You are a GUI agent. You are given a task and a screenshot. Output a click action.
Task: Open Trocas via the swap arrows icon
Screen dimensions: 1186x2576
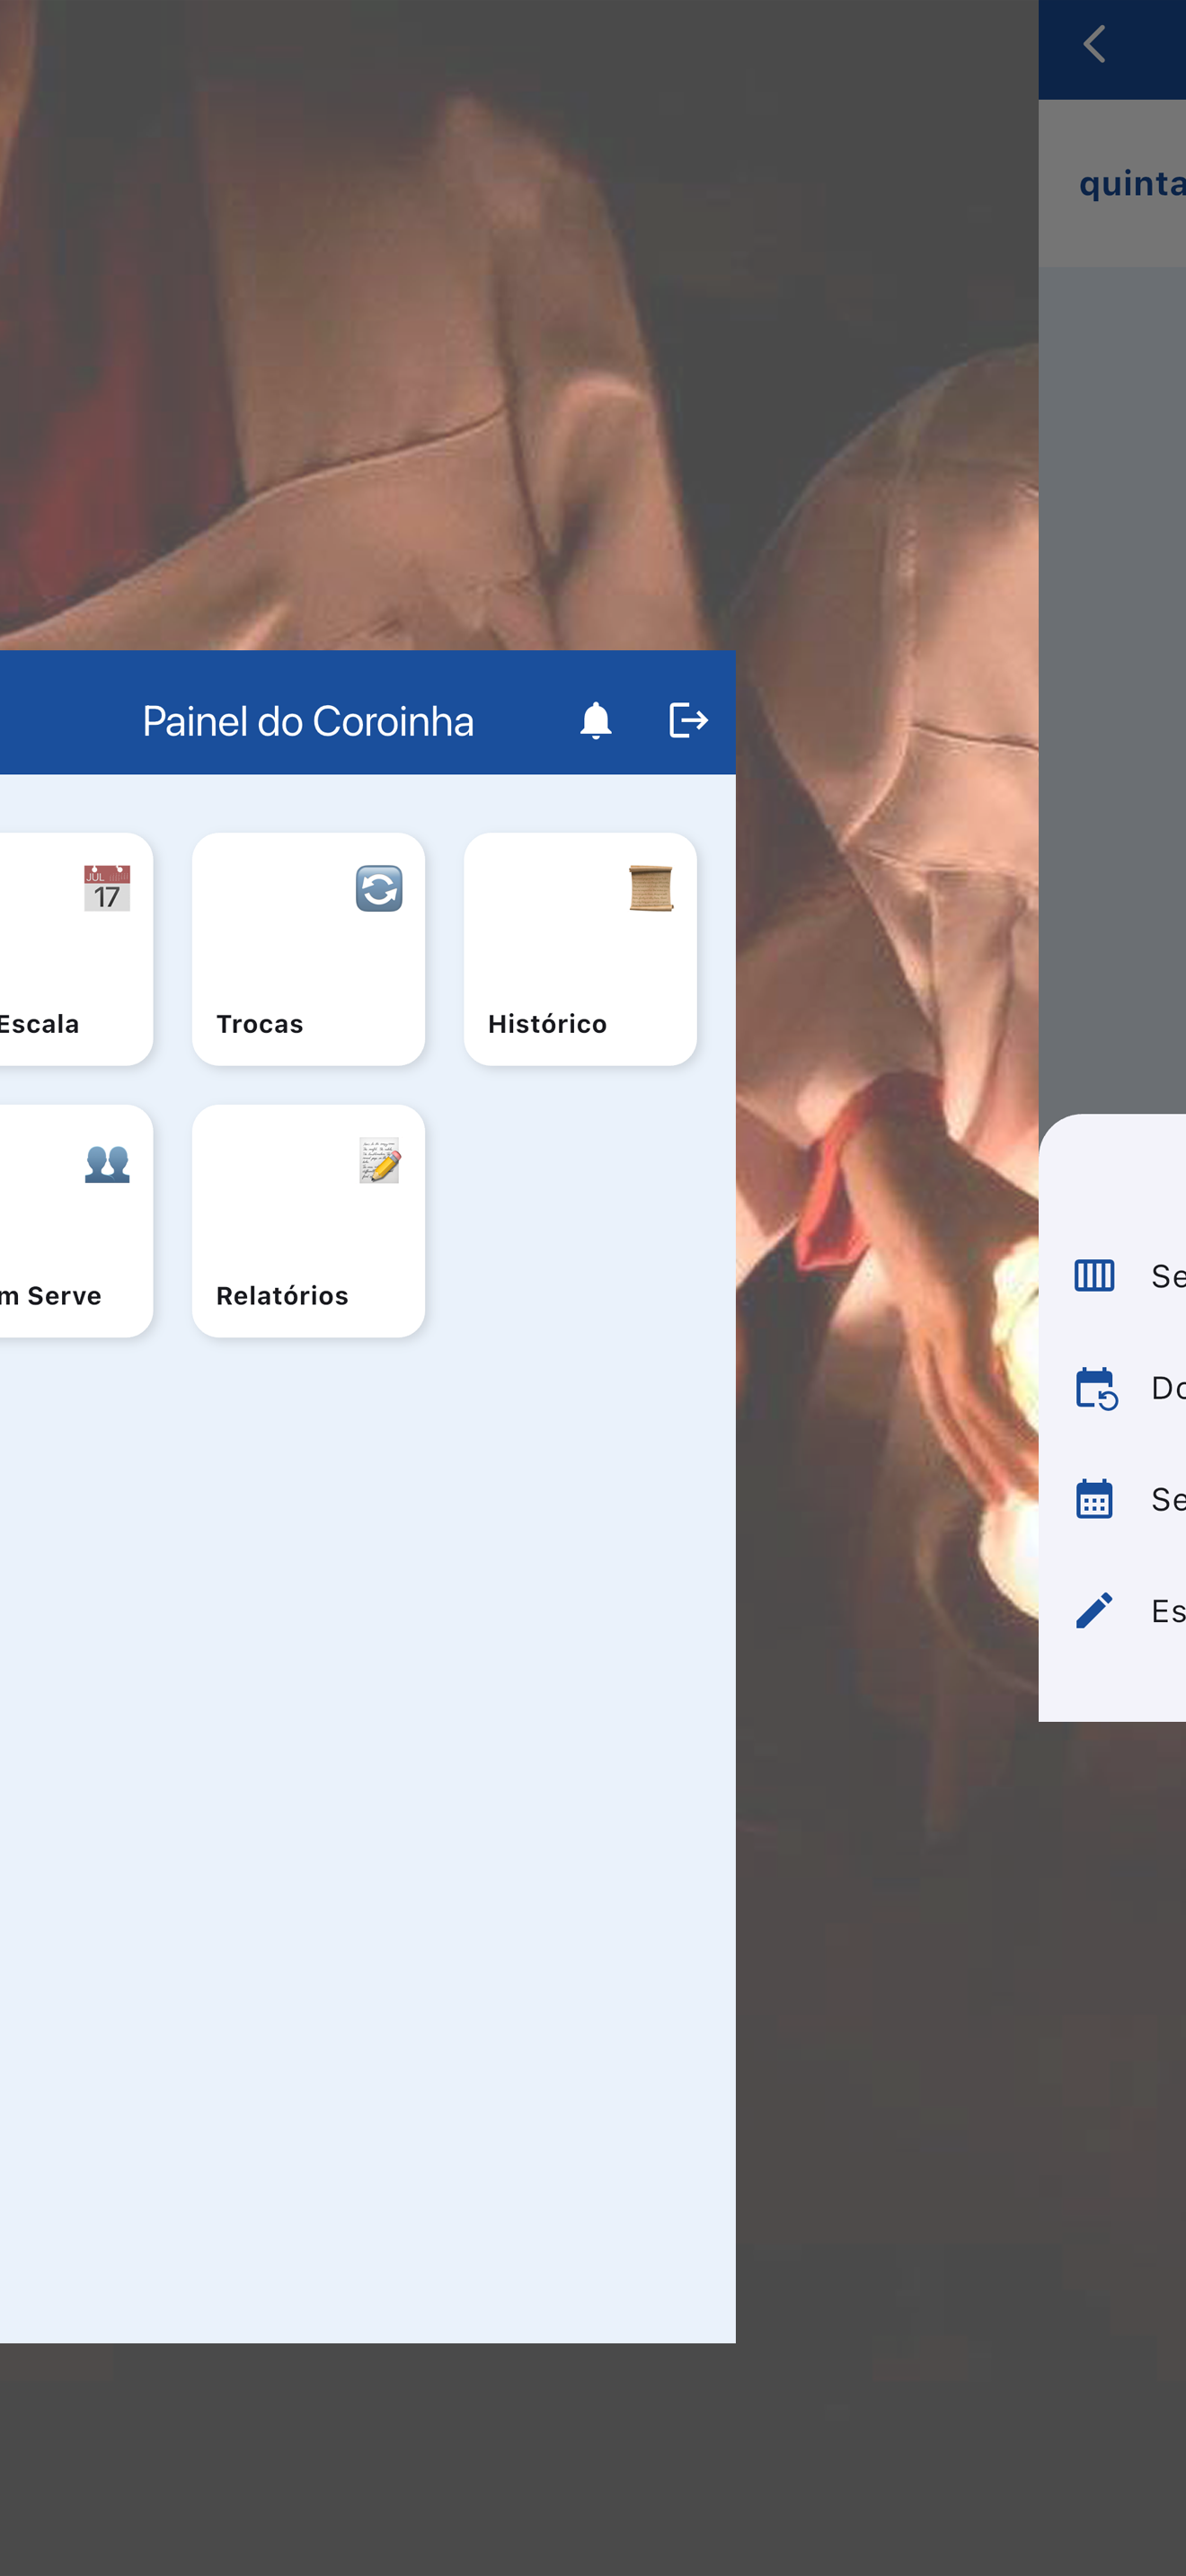pyautogui.click(x=379, y=888)
